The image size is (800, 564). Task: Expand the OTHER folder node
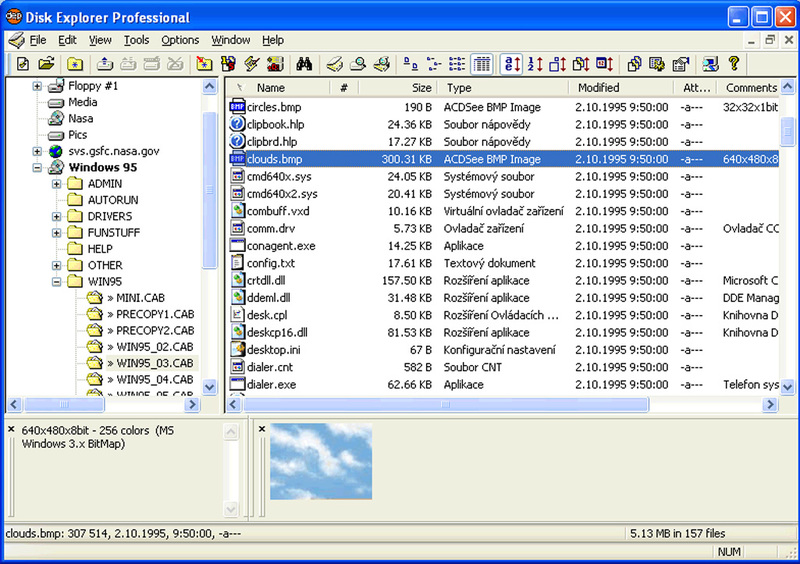[x=57, y=265]
